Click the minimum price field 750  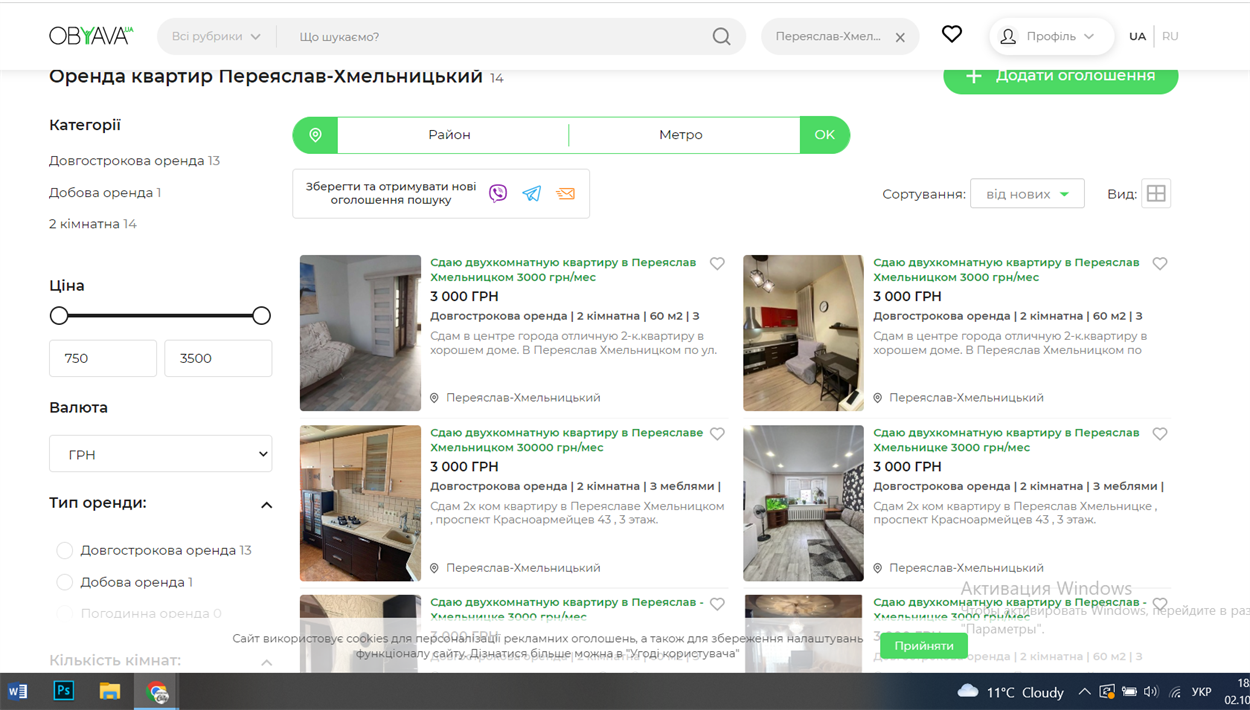pyautogui.click(x=103, y=358)
